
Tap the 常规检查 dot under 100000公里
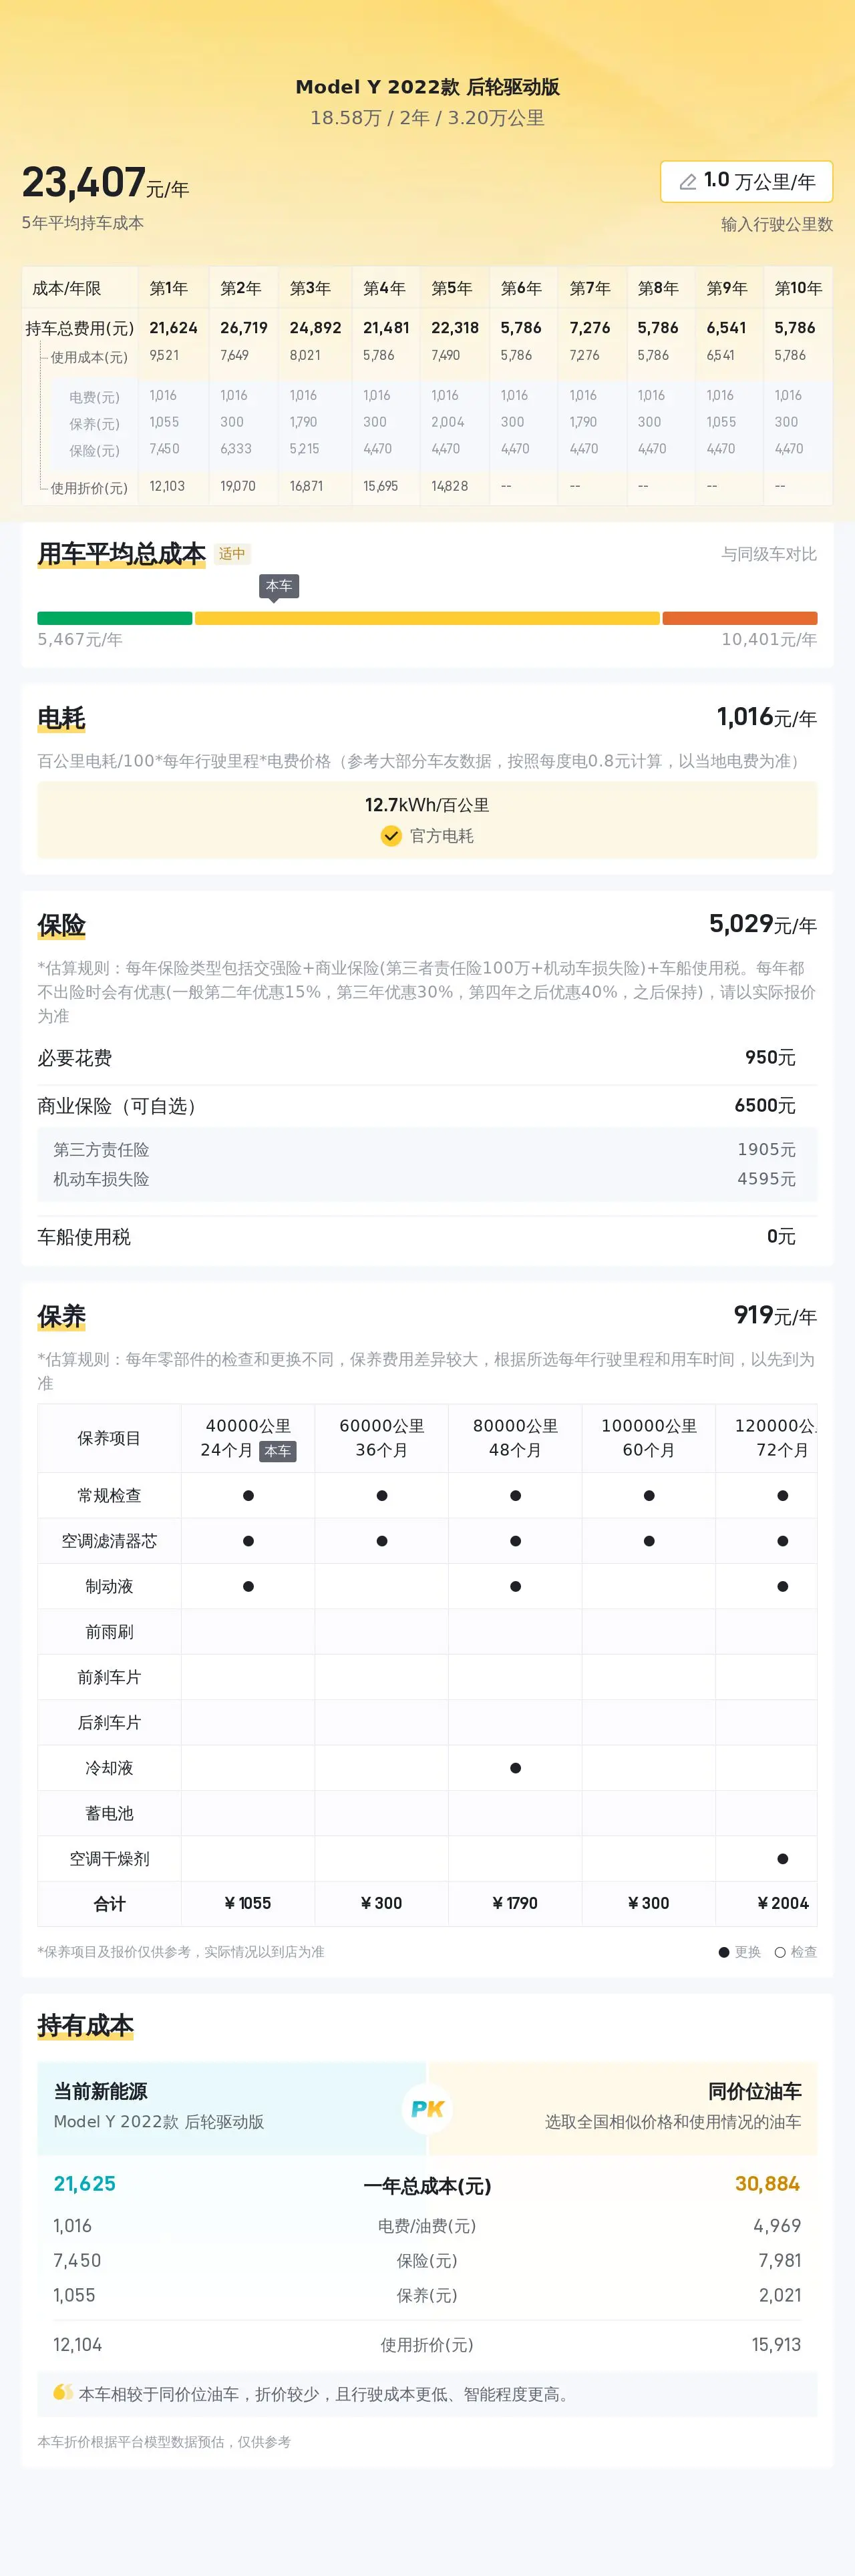(x=649, y=1495)
